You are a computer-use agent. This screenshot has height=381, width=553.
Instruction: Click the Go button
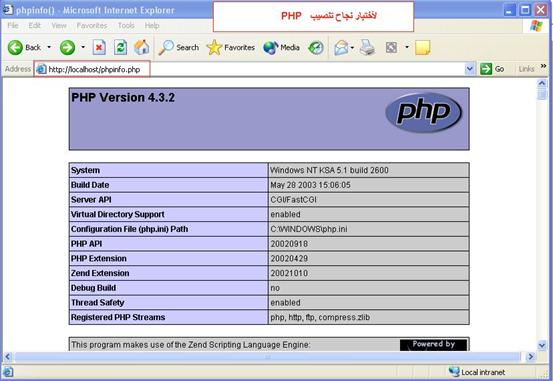[492, 69]
